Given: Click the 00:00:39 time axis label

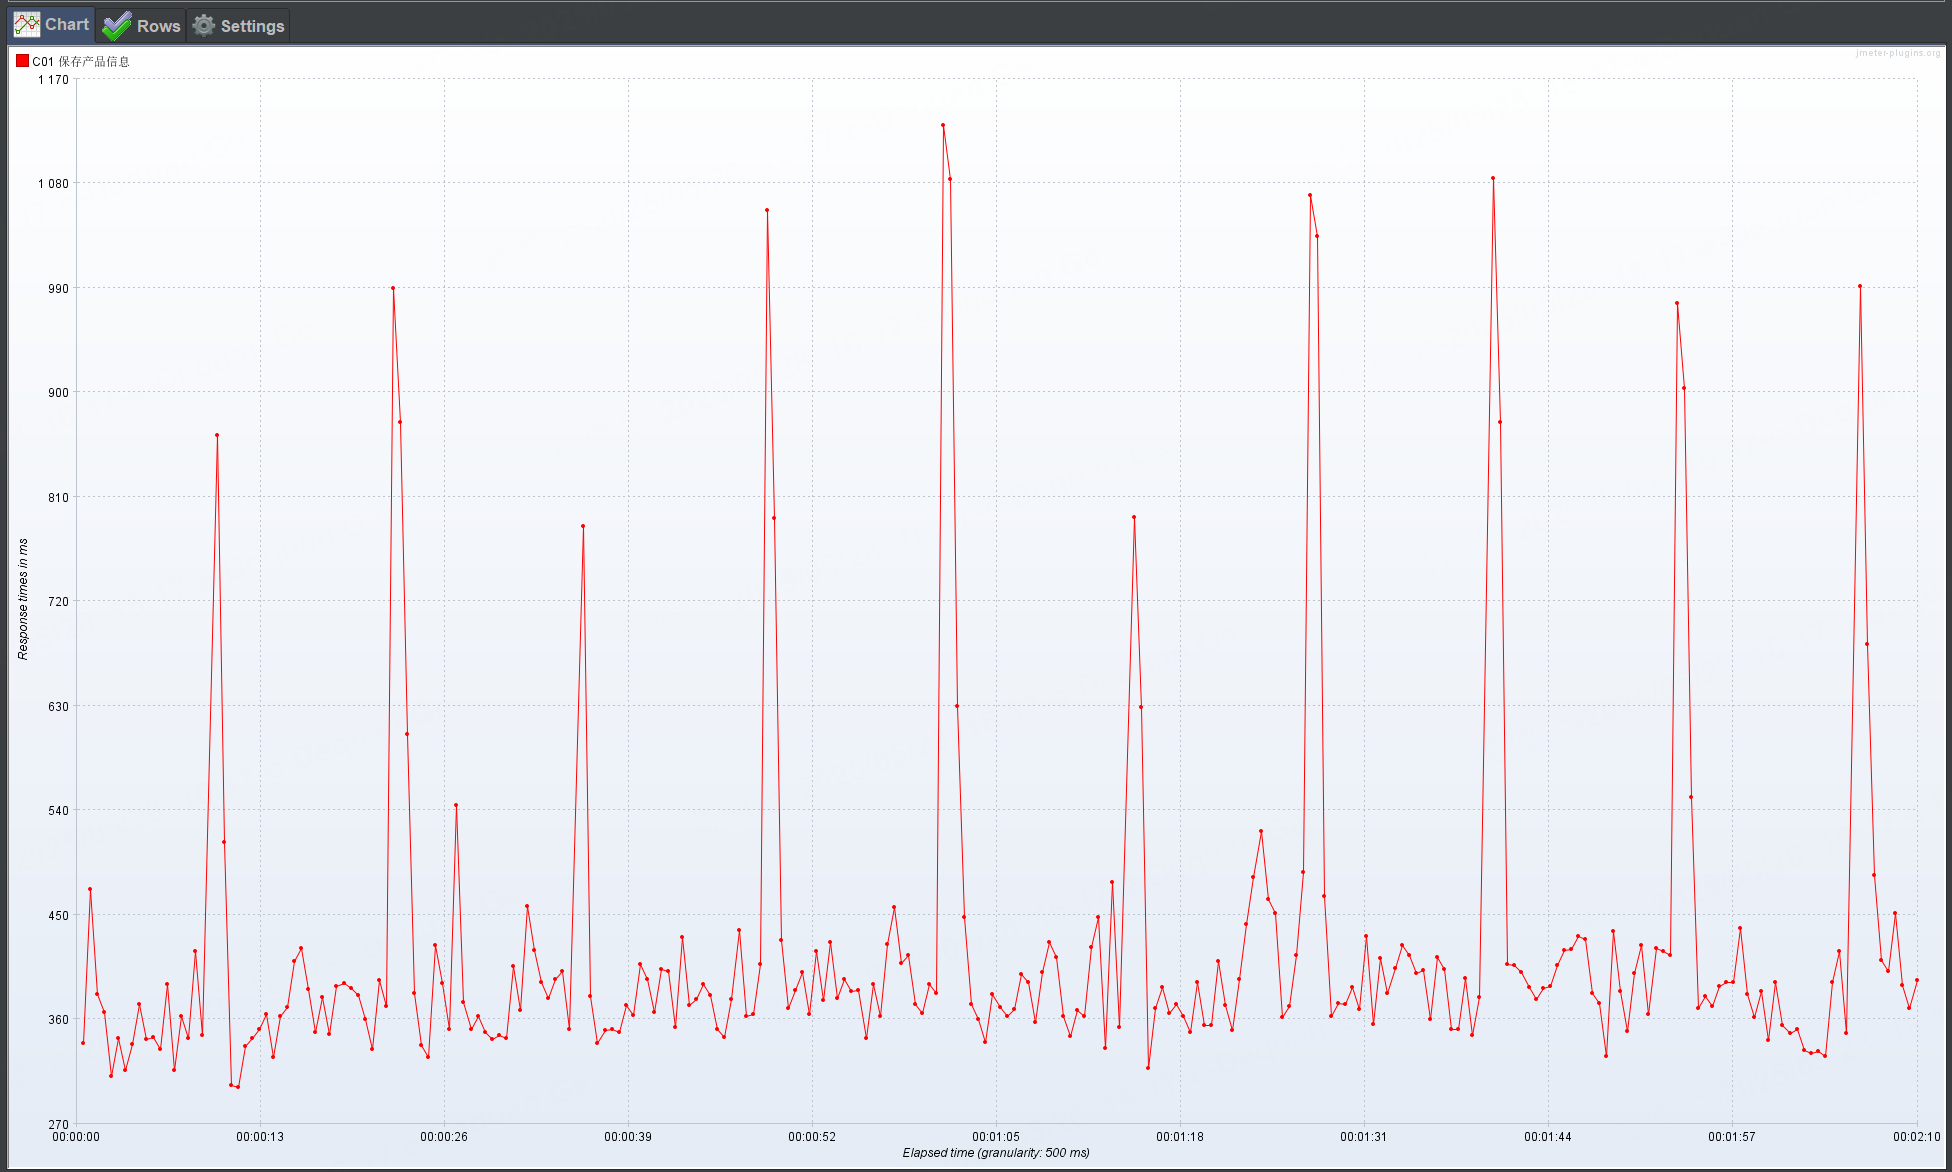Looking at the screenshot, I should click(628, 1137).
